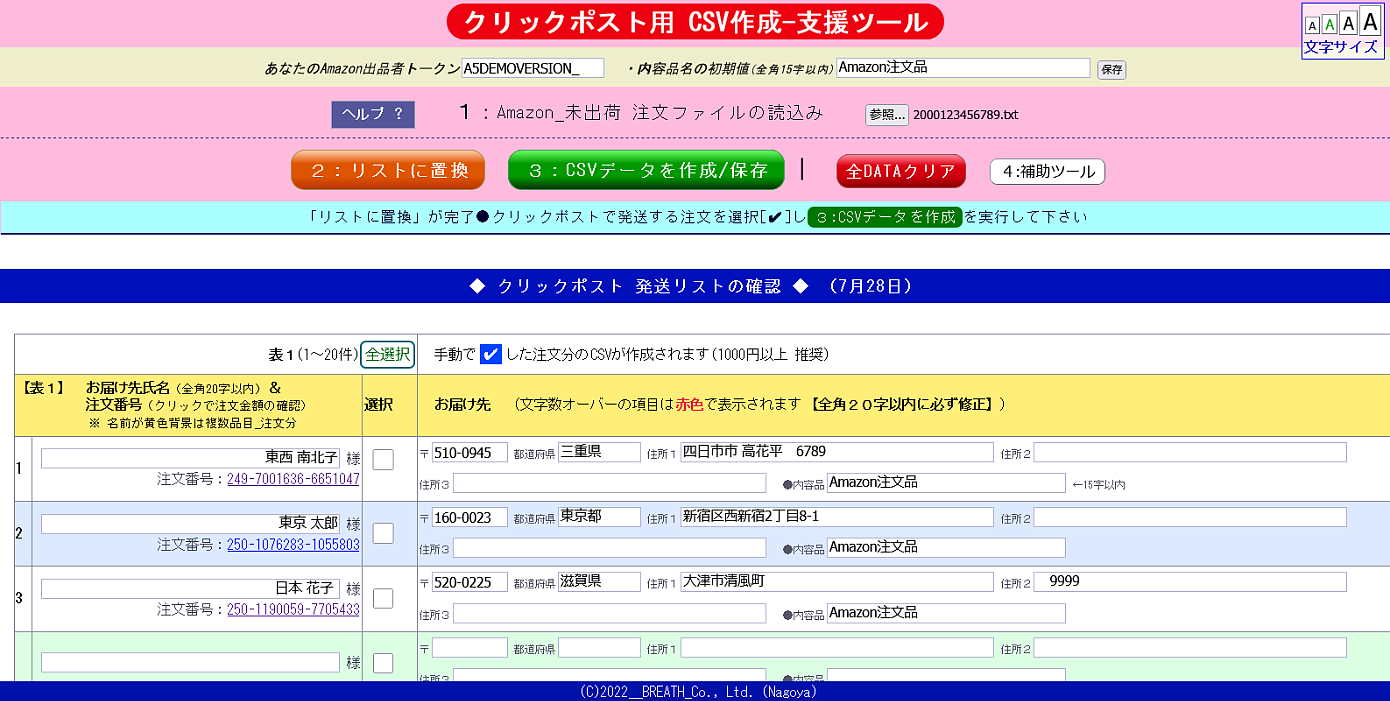The image size is (1390, 701).
Task: Tick the checkbox in the empty fourth row
Action: 383,663
